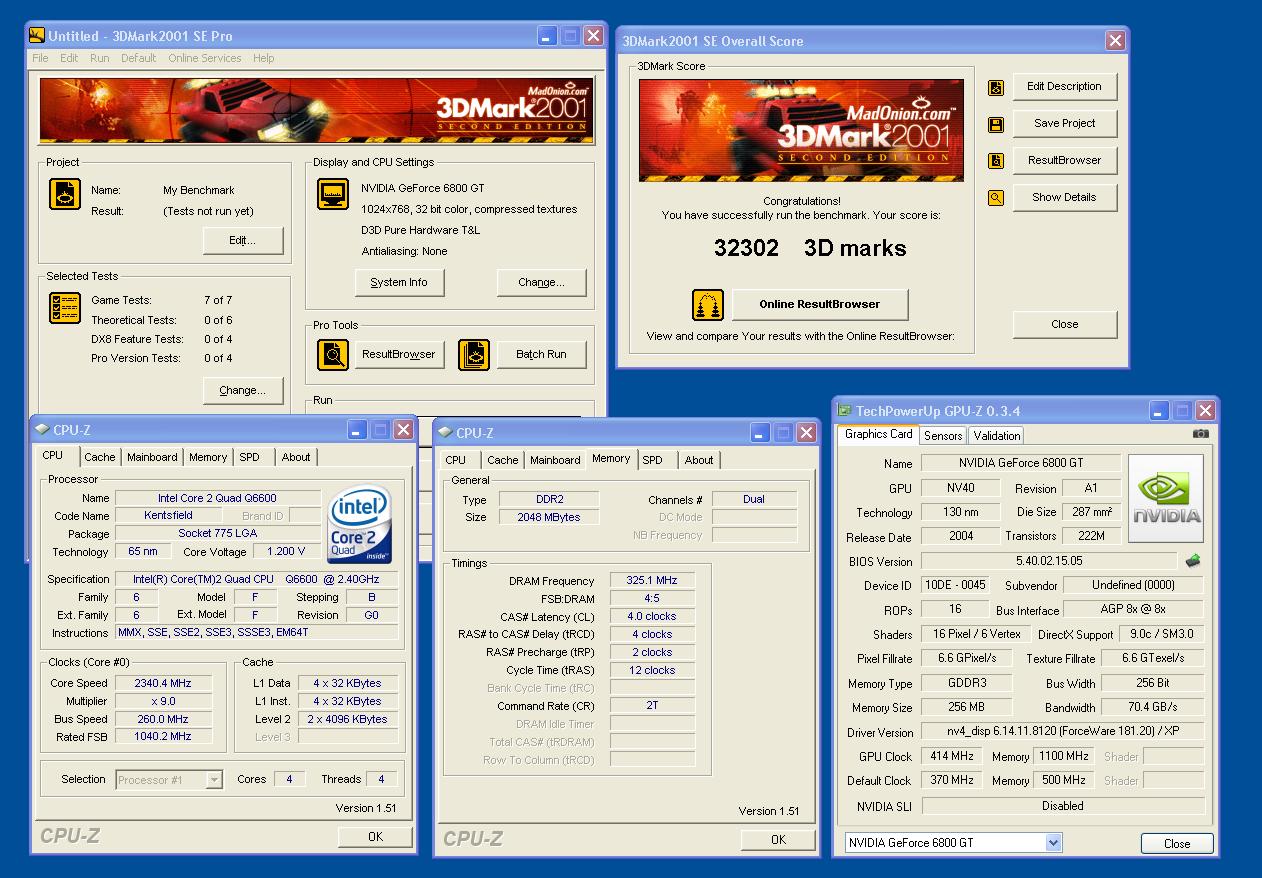1262x878 pixels.
Task: Click the Close button in GPU-Z
Action: click(x=1177, y=843)
